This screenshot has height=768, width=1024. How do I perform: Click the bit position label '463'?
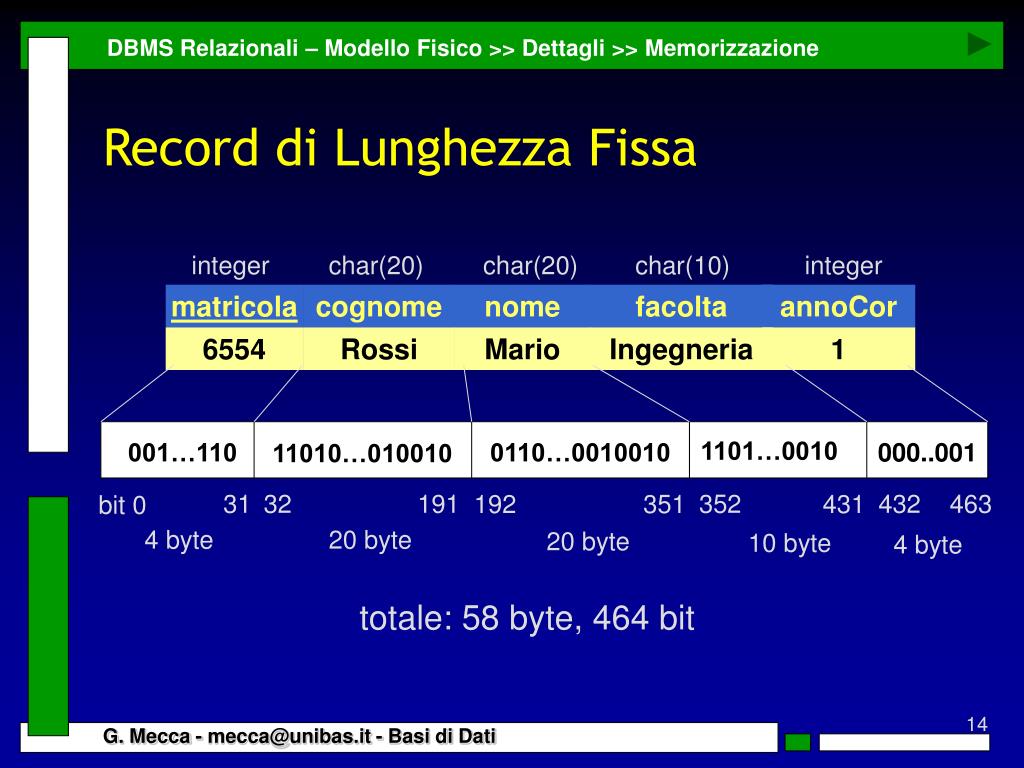click(x=970, y=505)
